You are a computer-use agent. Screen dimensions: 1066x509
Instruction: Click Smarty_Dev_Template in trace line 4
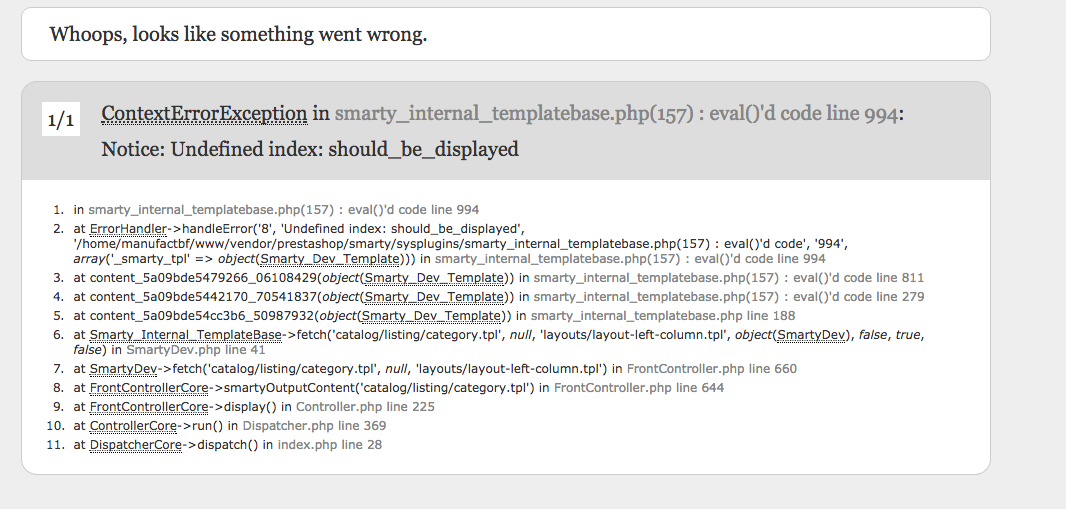435,297
